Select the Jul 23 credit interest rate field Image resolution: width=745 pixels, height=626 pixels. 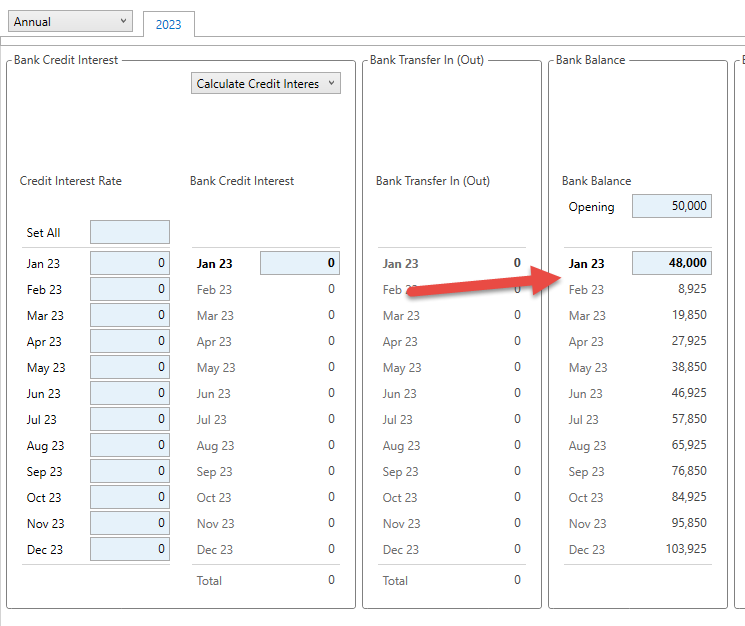tap(130, 420)
